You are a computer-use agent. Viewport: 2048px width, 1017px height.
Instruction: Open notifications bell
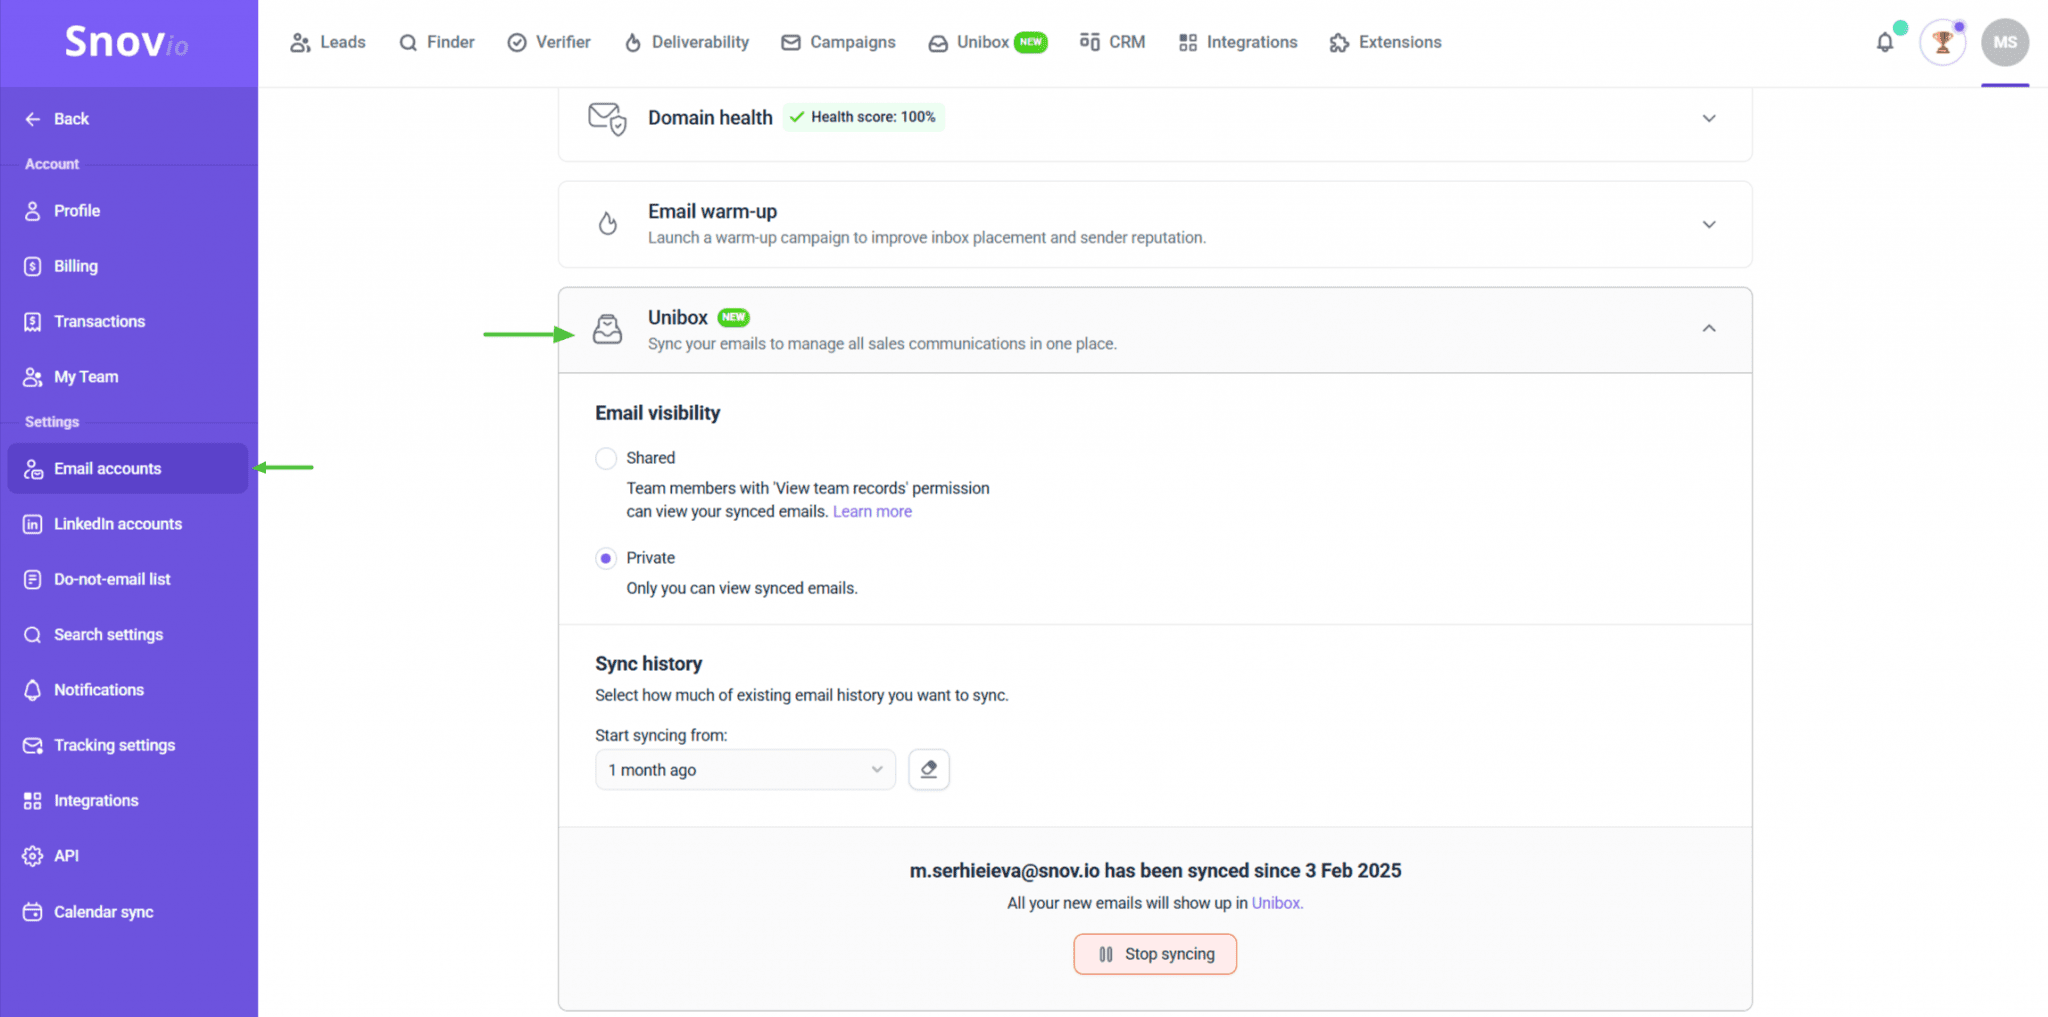[x=1885, y=42]
